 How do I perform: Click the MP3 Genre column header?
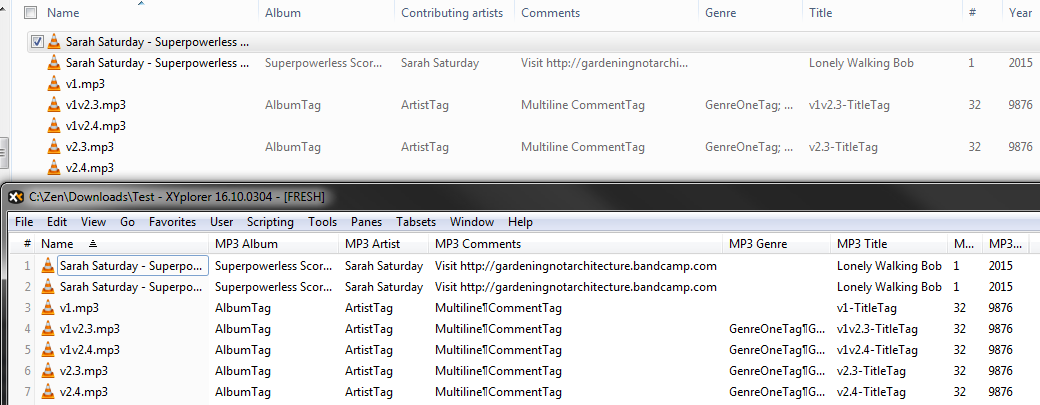click(758, 244)
